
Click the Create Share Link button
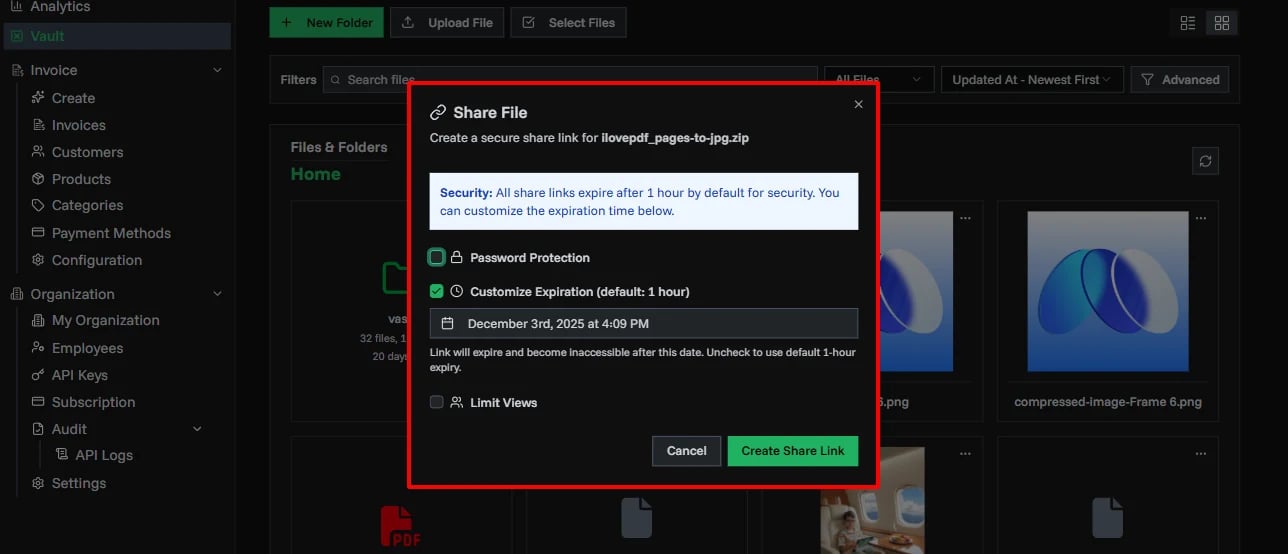[792, 451]
